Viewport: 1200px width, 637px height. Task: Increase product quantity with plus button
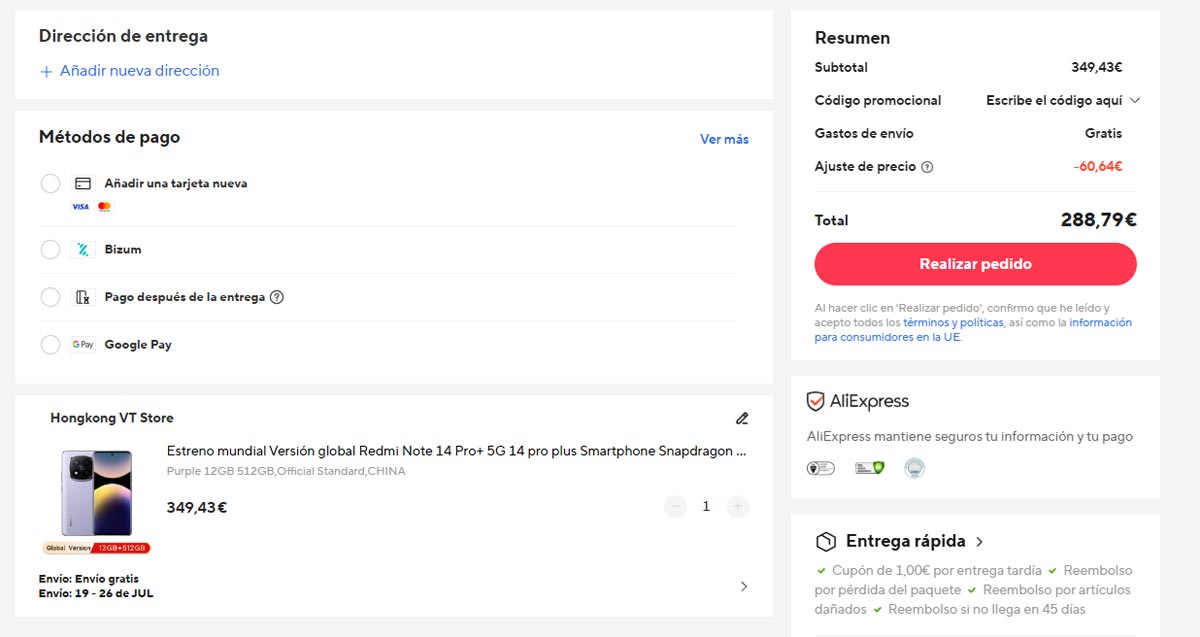click(x=737, y=507)
